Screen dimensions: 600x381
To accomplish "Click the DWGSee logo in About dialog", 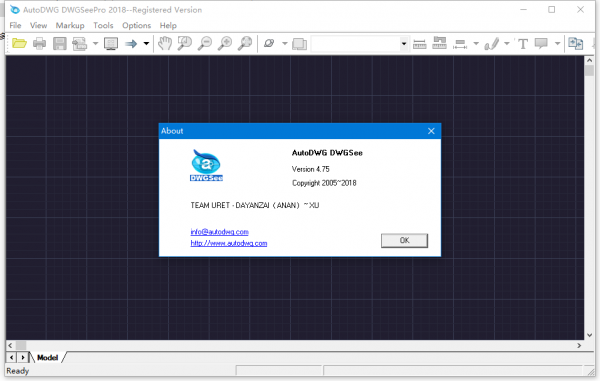I will [x=206, y=165].
